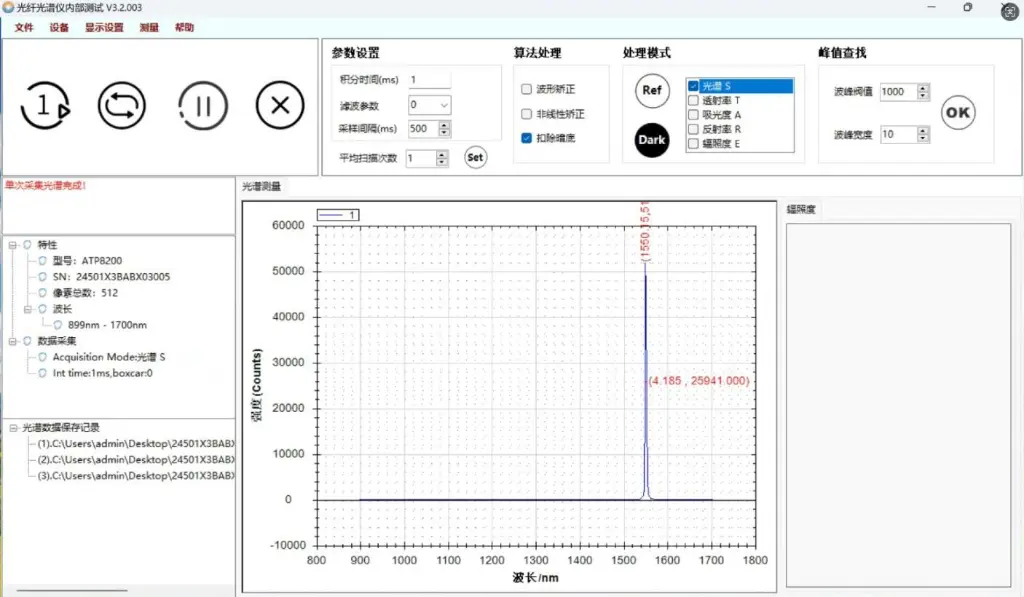The image size is (1024, 597).
Task: Select the 数据采集 tree node icon
Action: pyautogui.click(x=27, y=341)
